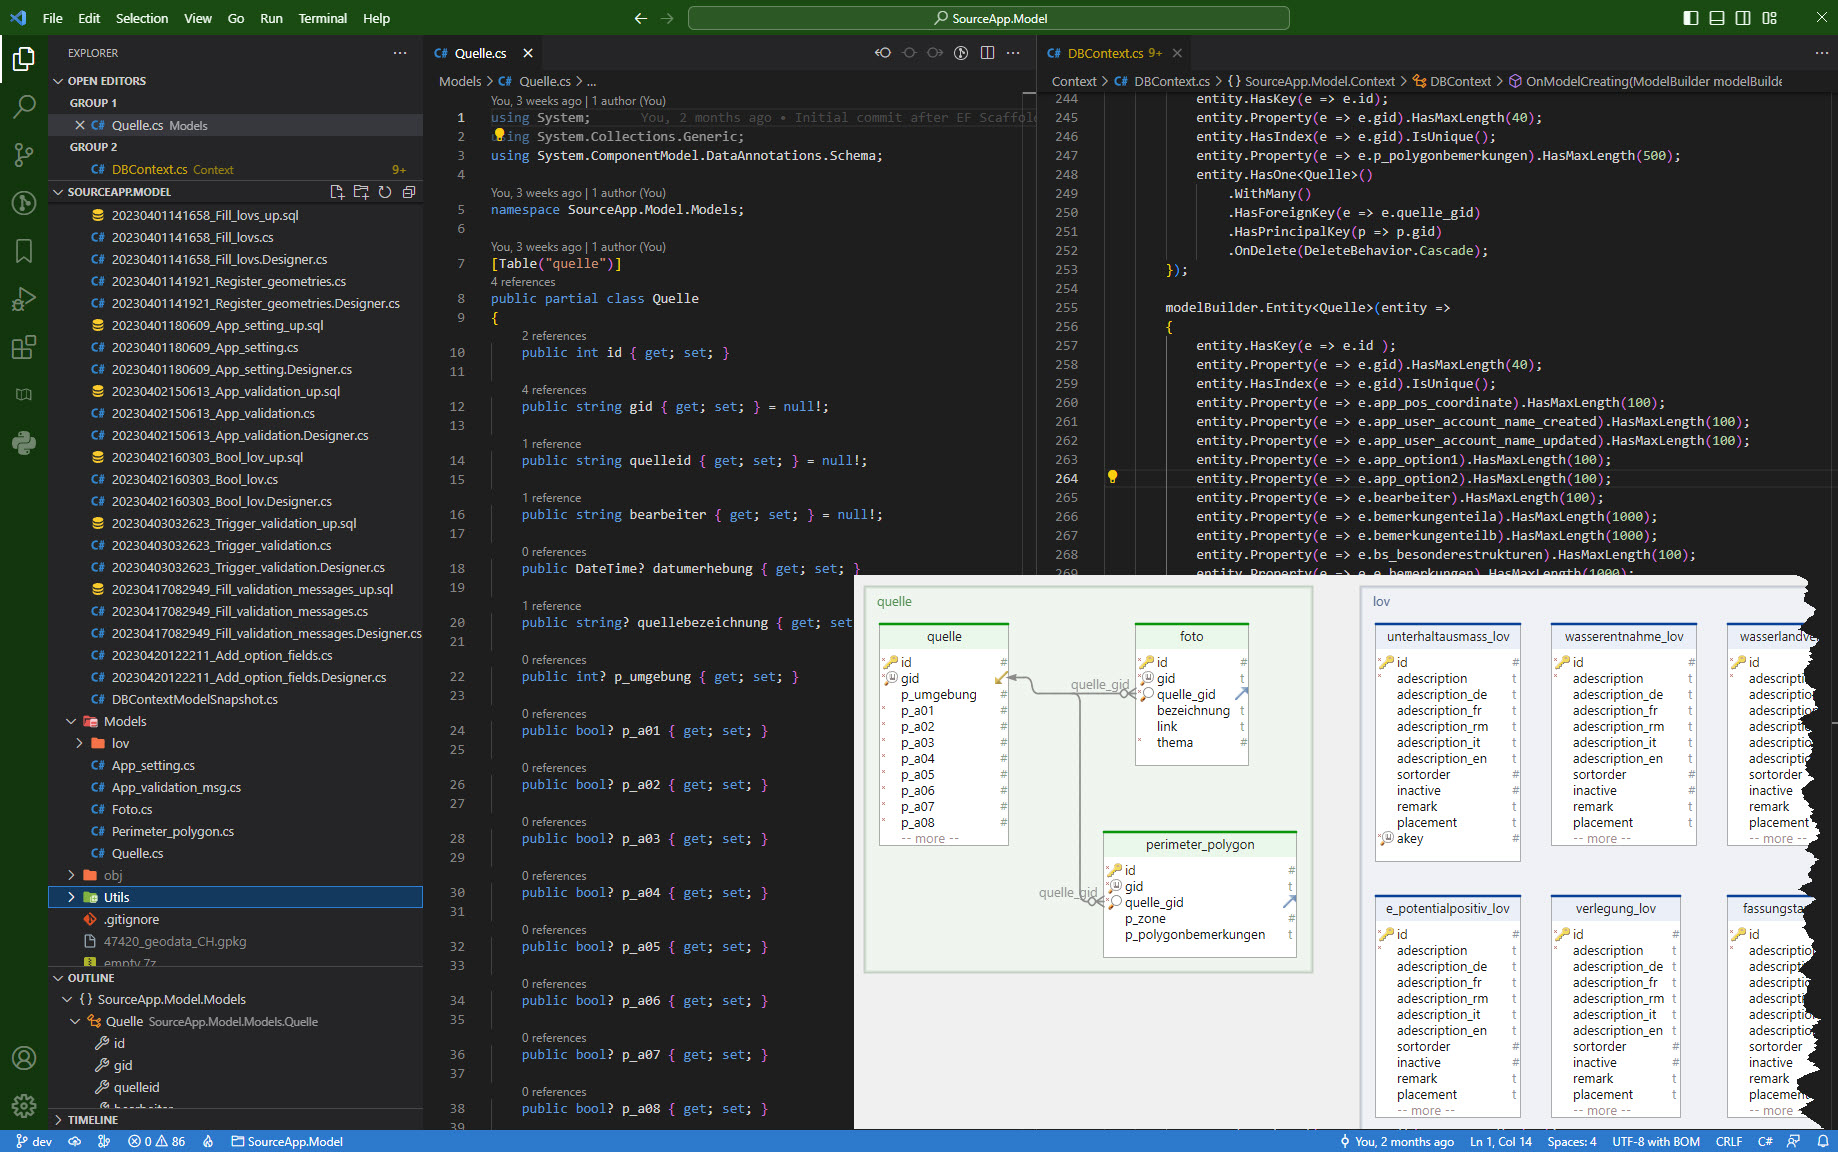This screenshot has width=1838, height=1152.
Task: Switch to the DBContext.cs tab
Action: click(x=1104, y=53)
